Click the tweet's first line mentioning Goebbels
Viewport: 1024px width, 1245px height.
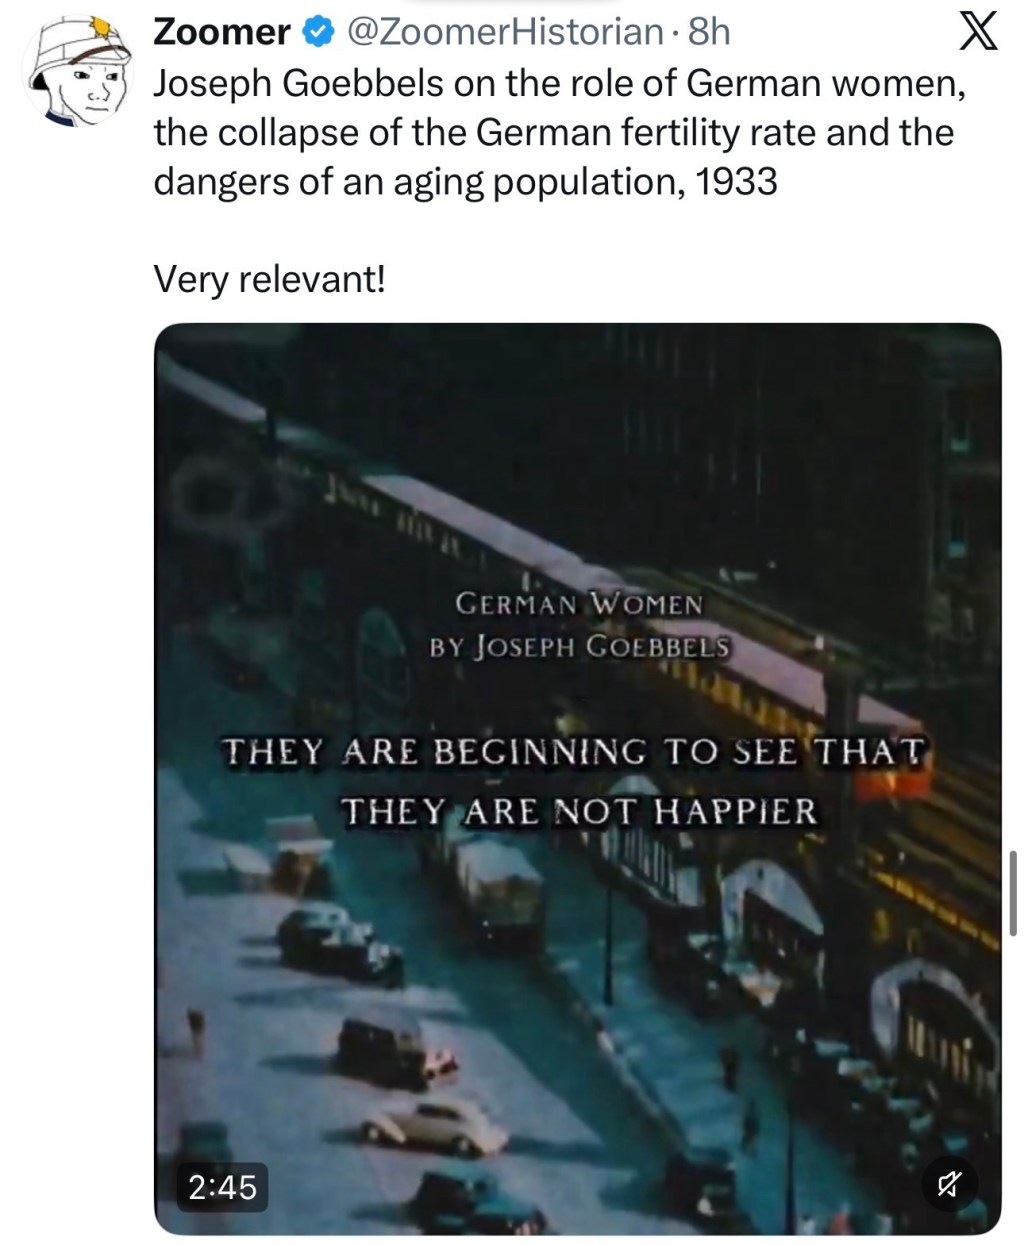(559, 83)
